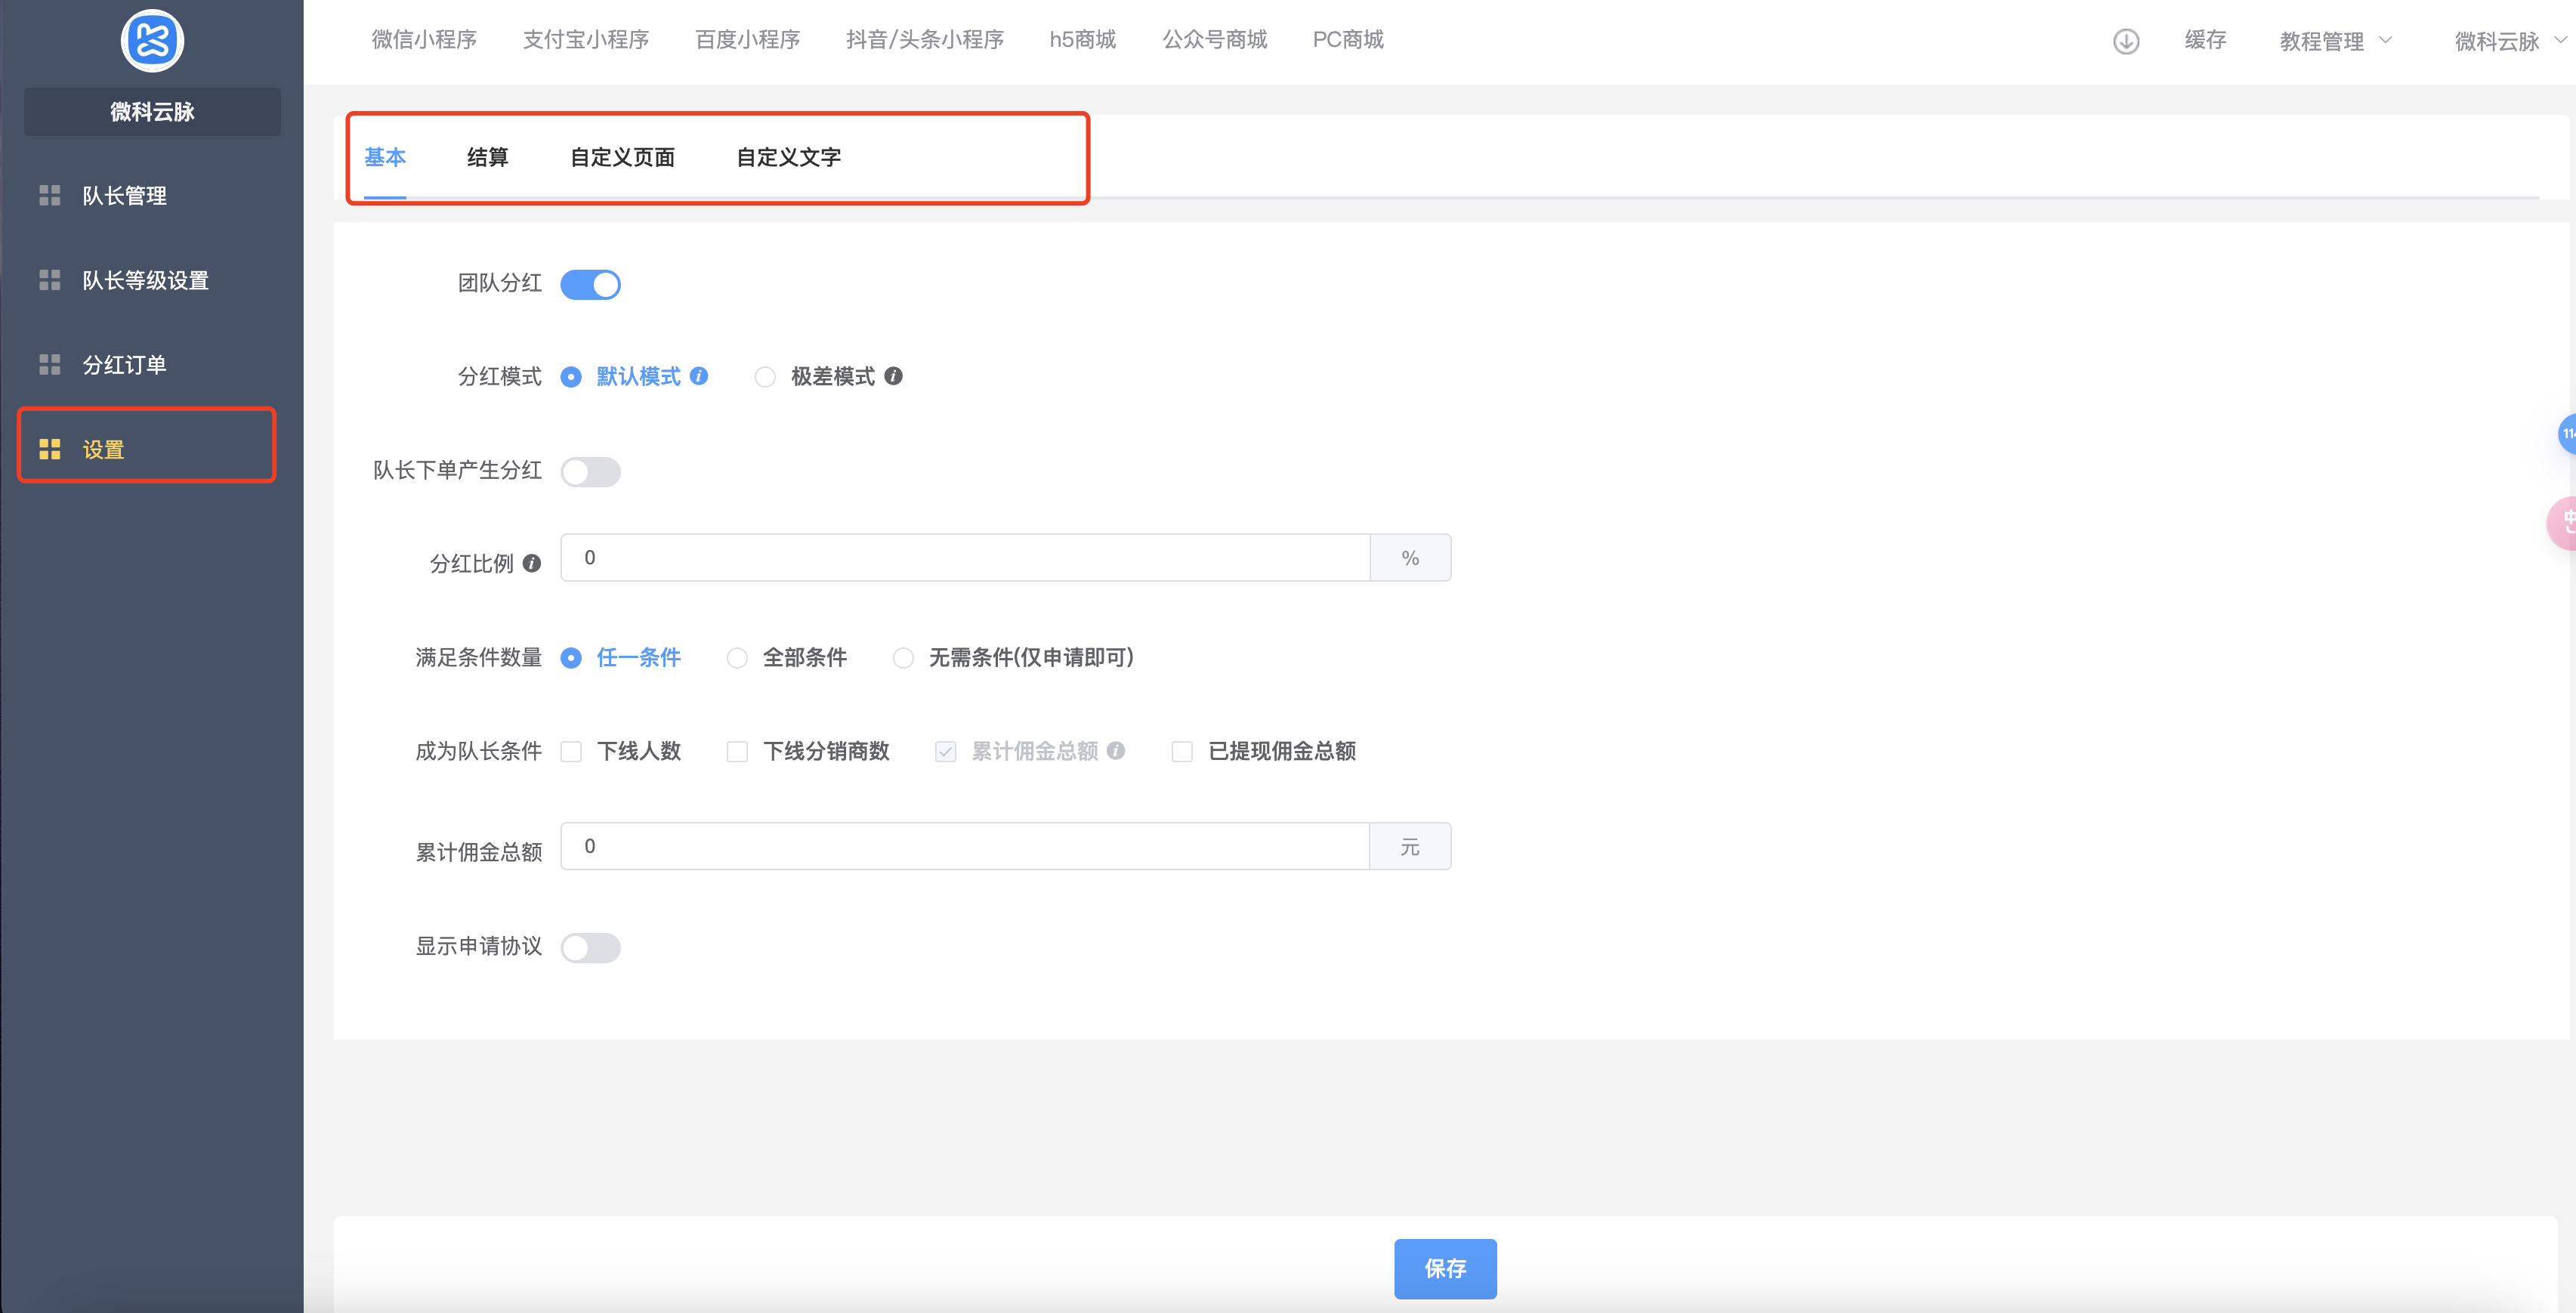Click info icon next to 极差模式
Image resolution: width=2576 pixels, height=1313 pixels.
893,376
